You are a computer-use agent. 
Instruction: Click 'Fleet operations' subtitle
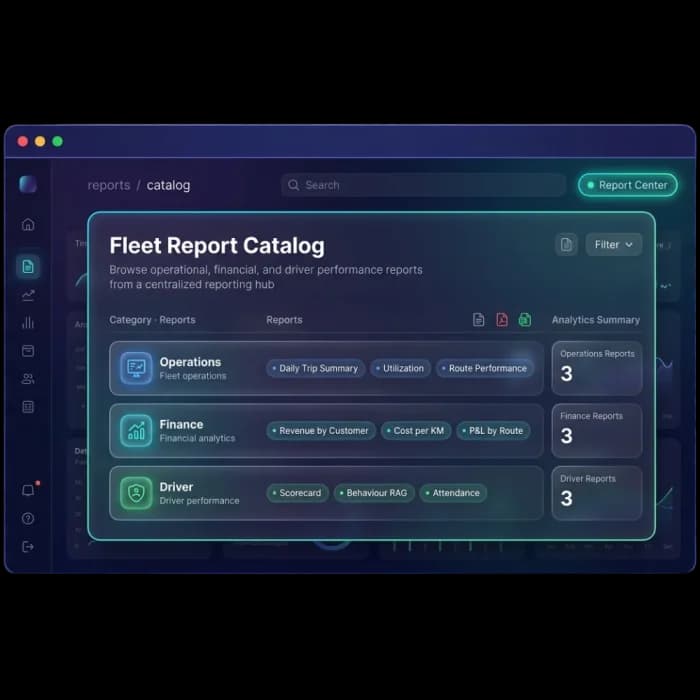point(193,376)
